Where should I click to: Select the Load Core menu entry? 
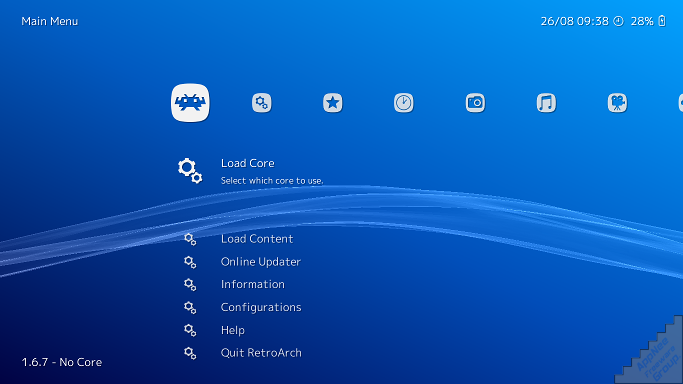247,163
